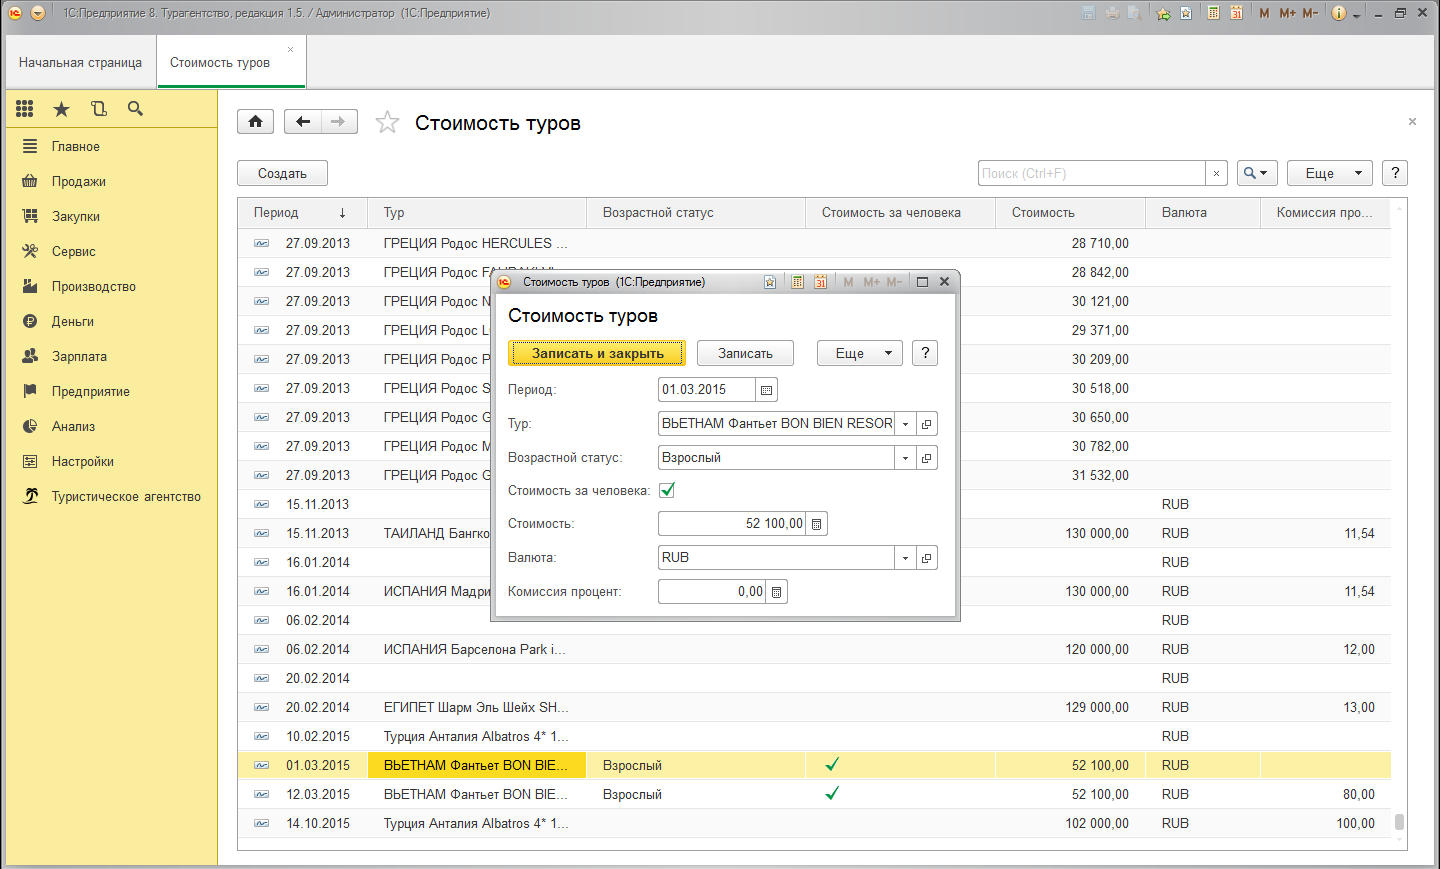
Task: Open the Закупки section
Action: [x=76, y=216]
